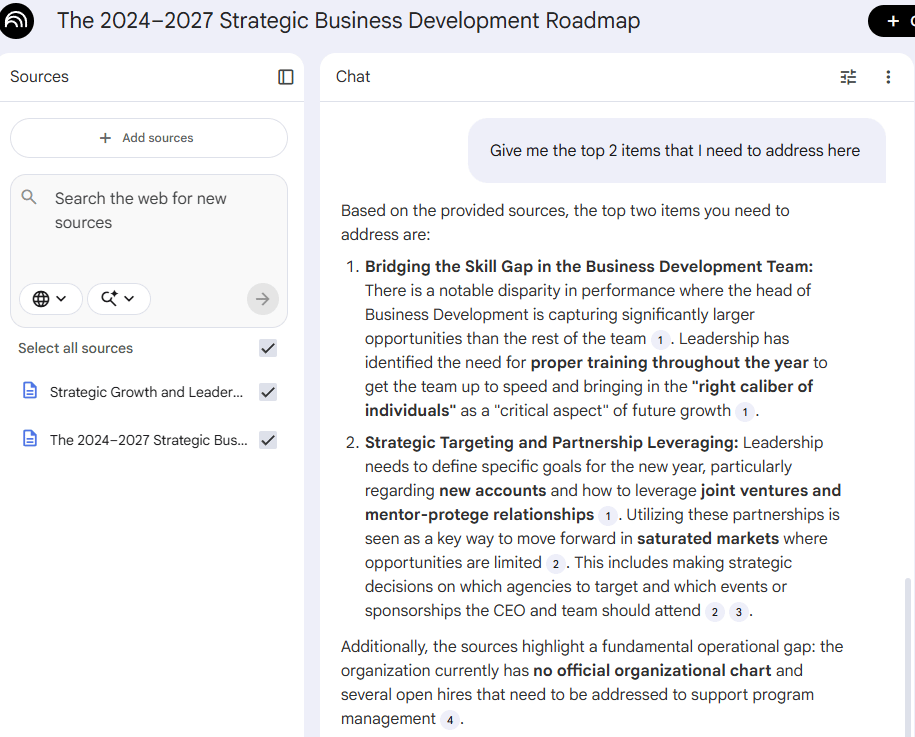Image resolution: width=915 pixels, height=737 pixels.
Task: Open the Strategic Growth and Leader source
Action: [x=146, y=392]
